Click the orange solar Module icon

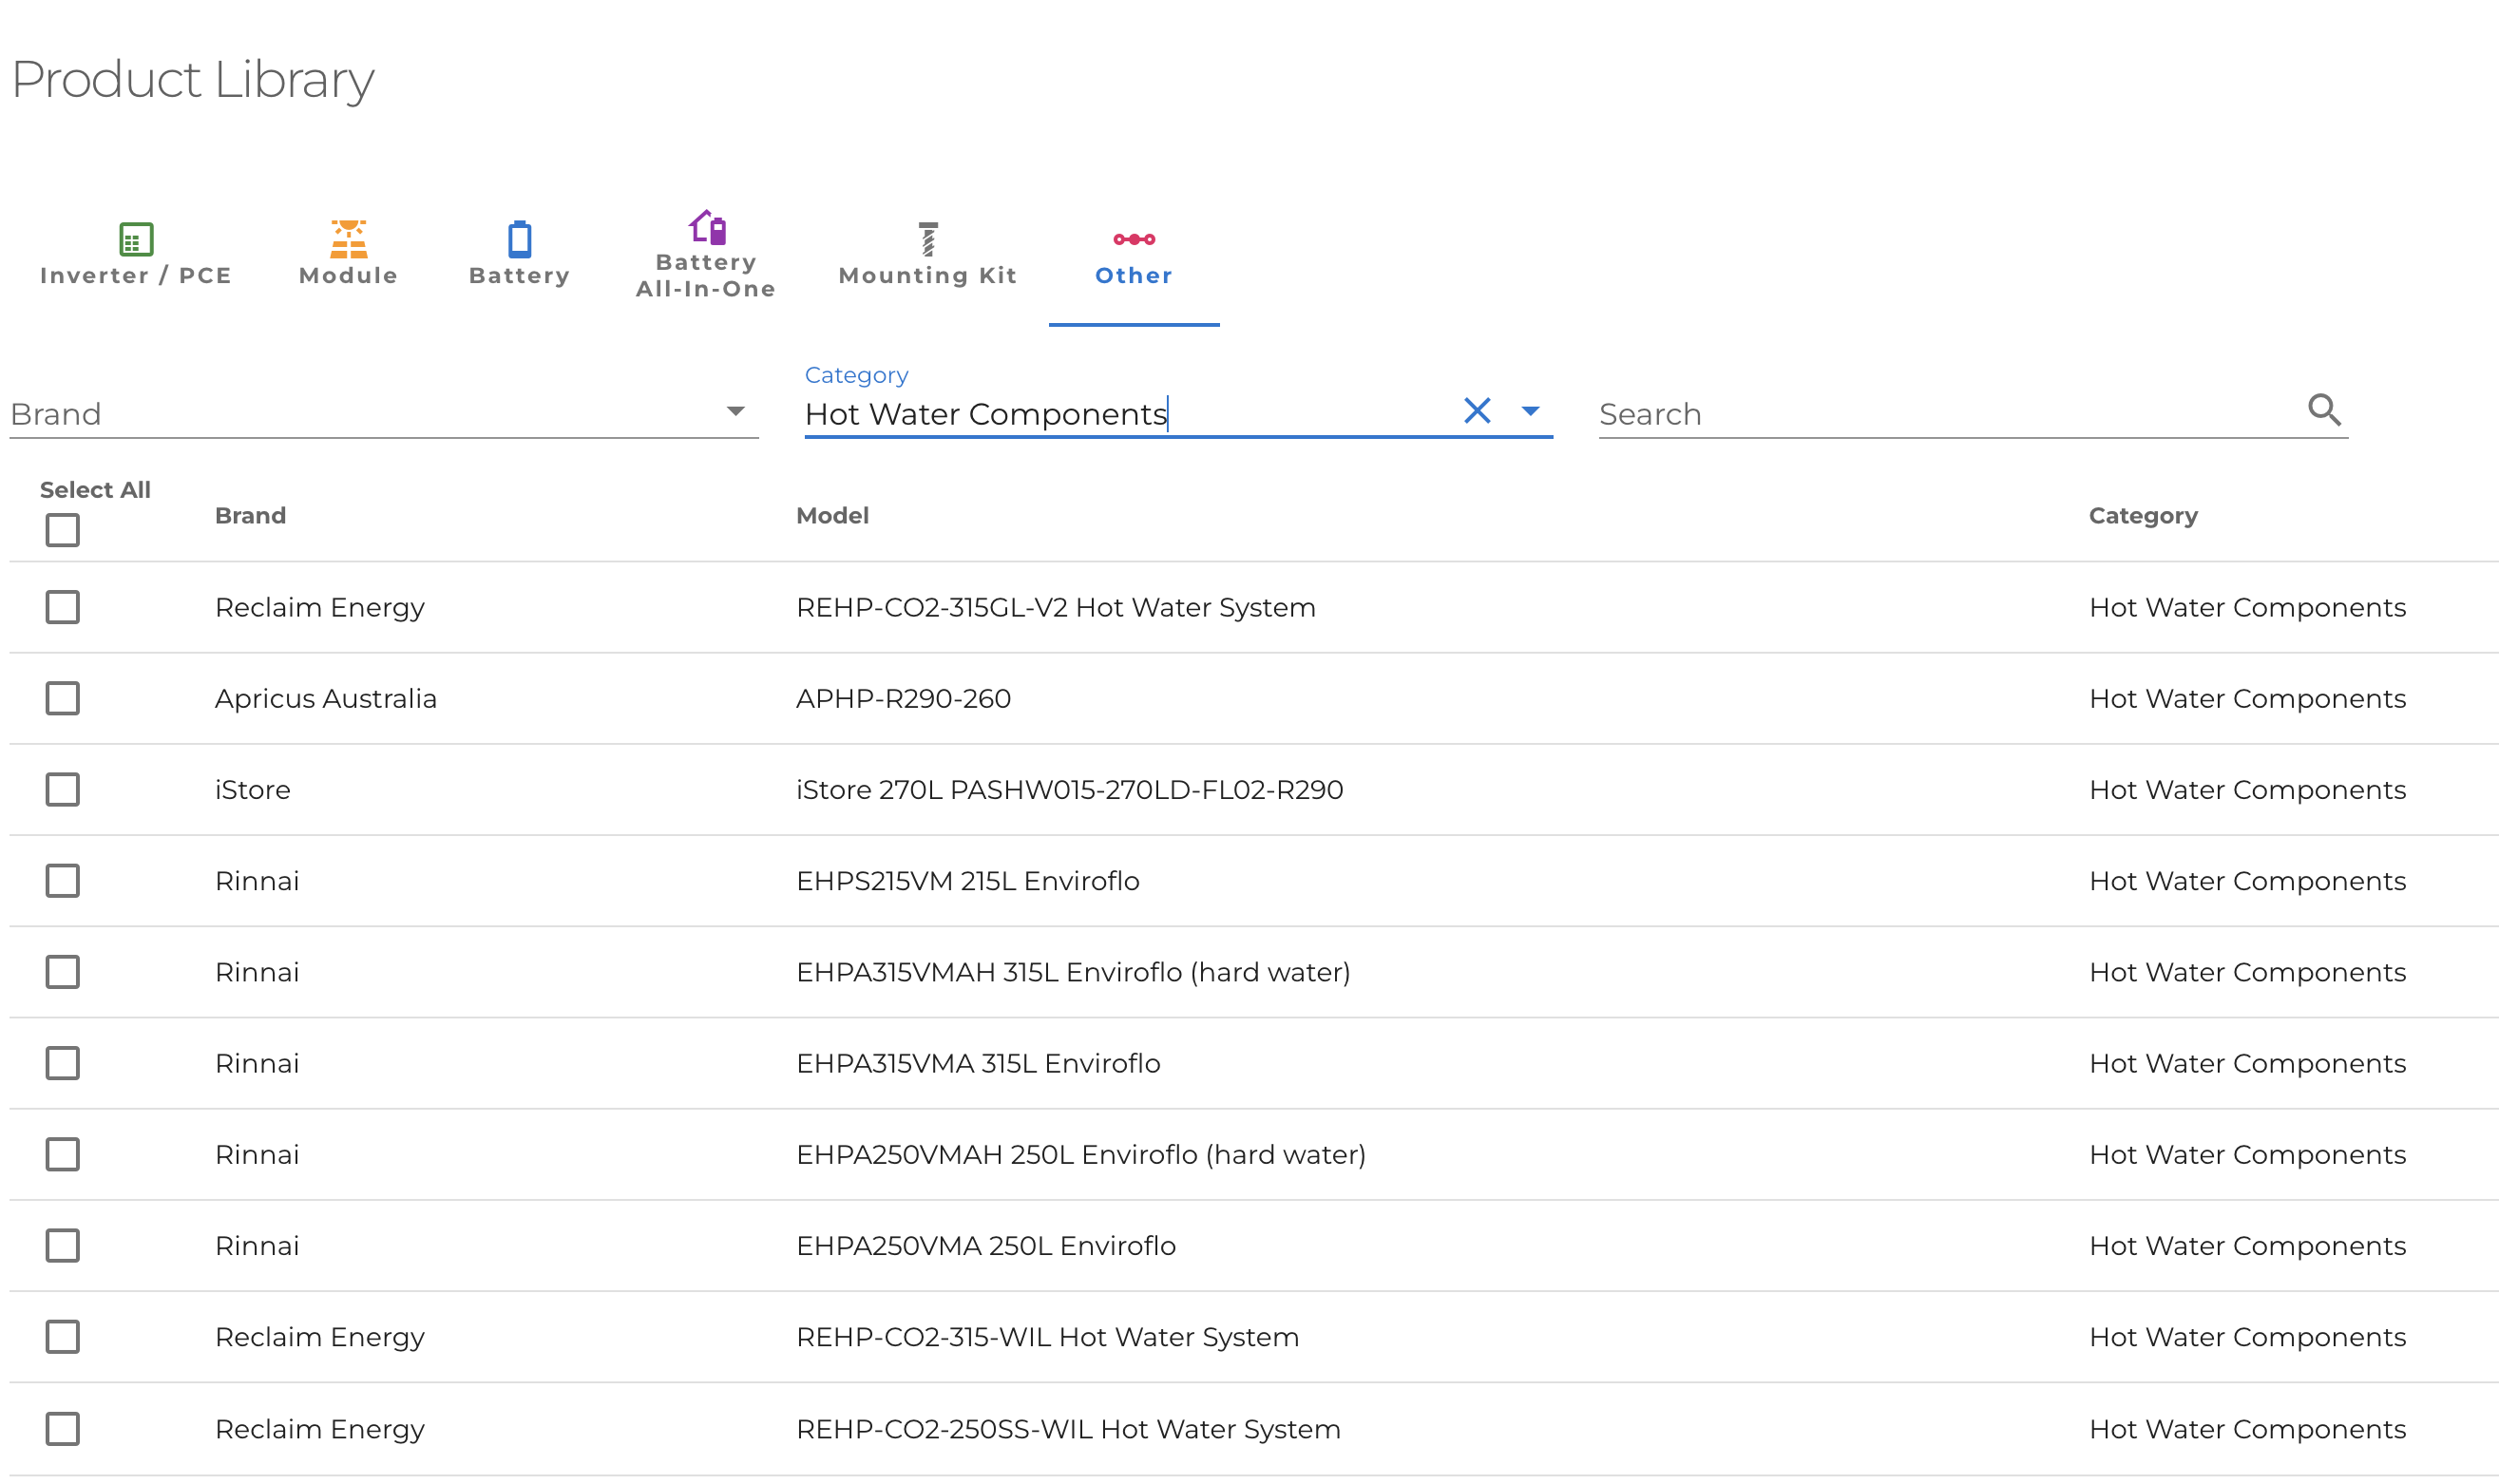point(348,239)
